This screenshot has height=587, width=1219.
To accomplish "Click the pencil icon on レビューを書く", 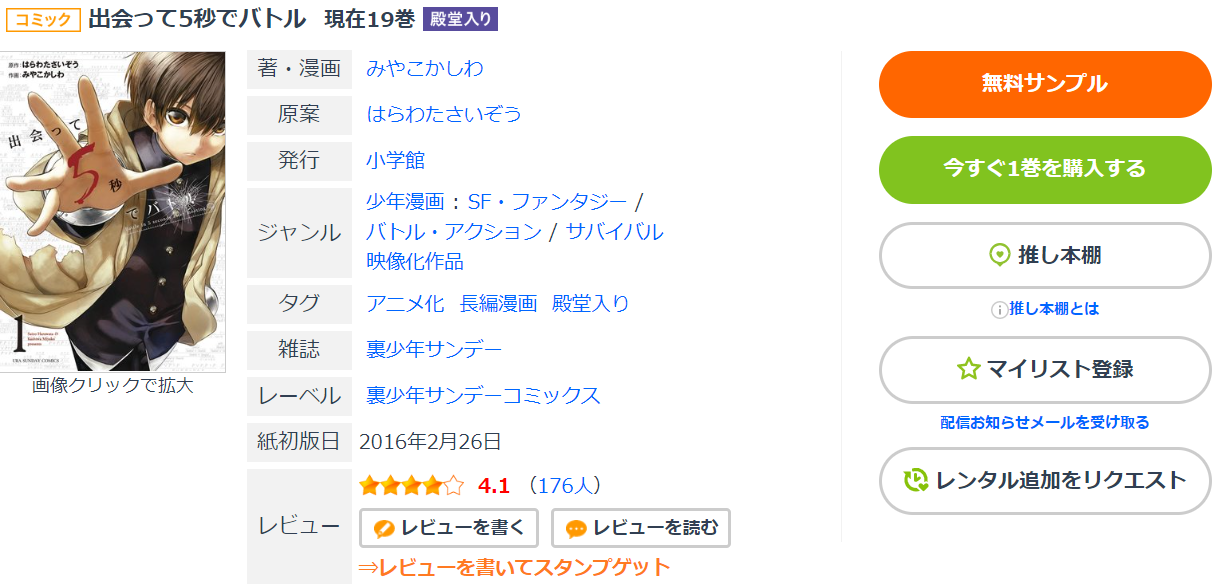I will (383, 529).
